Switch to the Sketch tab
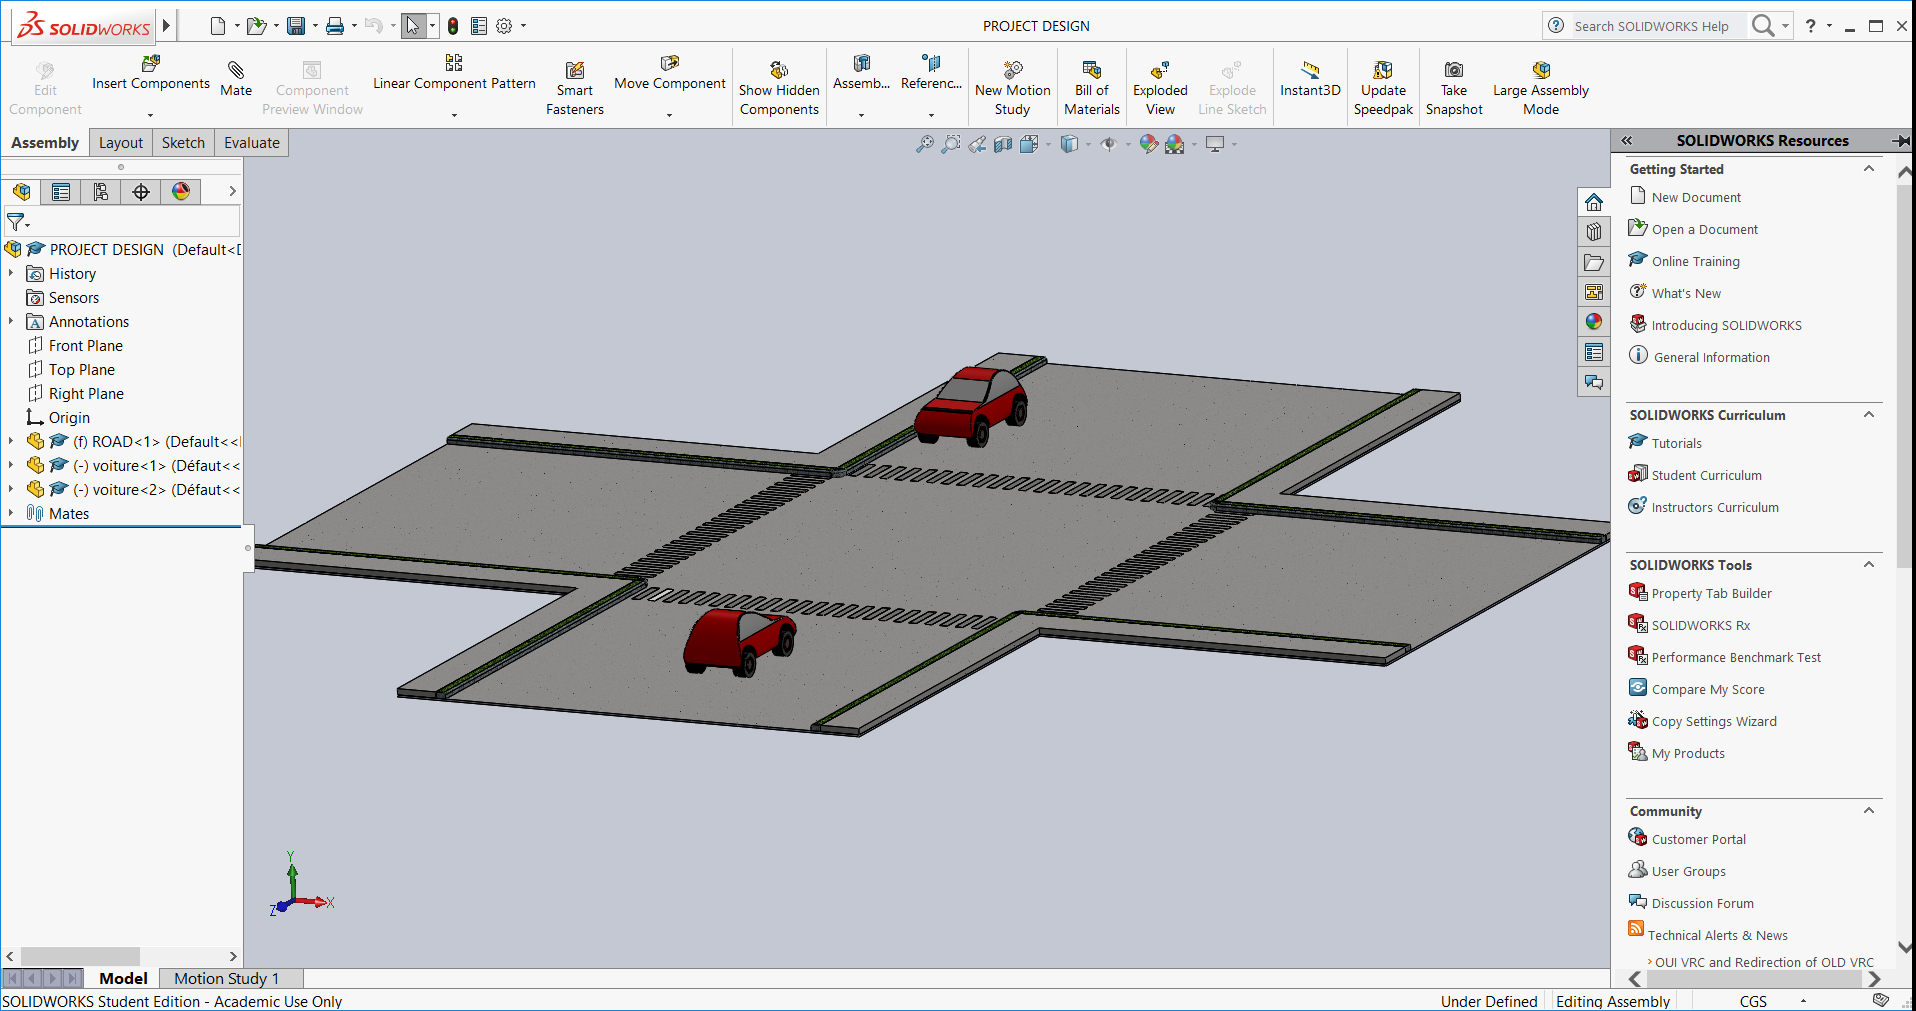 (183, 142)
